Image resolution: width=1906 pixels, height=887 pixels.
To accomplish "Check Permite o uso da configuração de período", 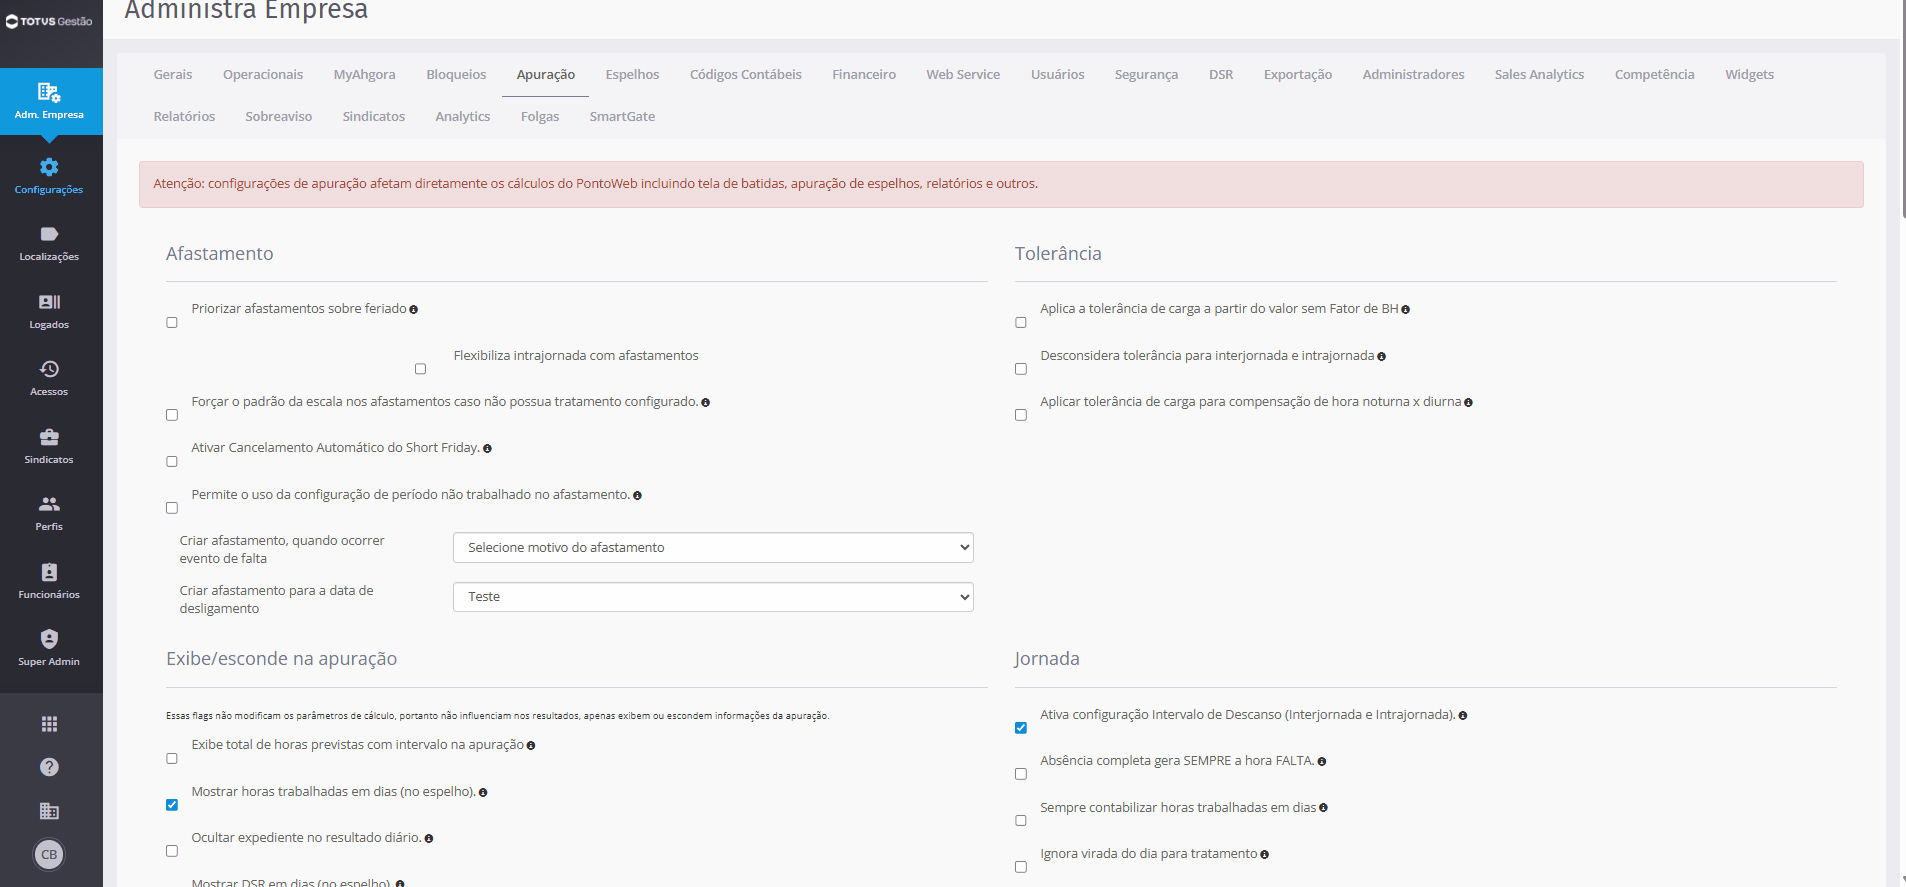I will (172, 508).
